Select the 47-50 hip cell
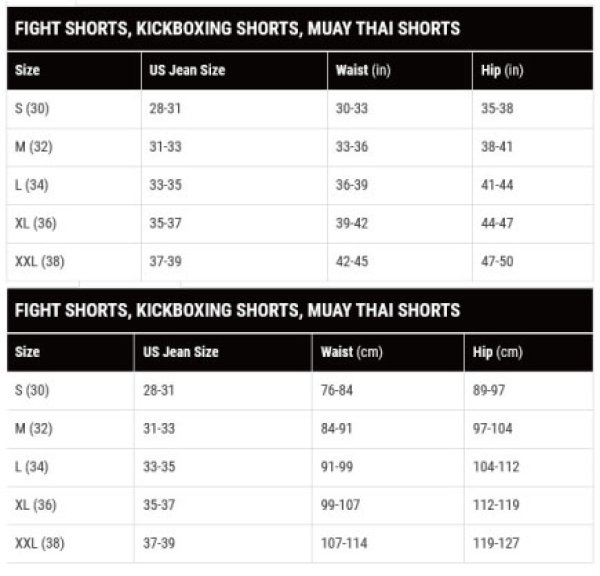This screenshot has width=600, height=576. tap(497, 262)
